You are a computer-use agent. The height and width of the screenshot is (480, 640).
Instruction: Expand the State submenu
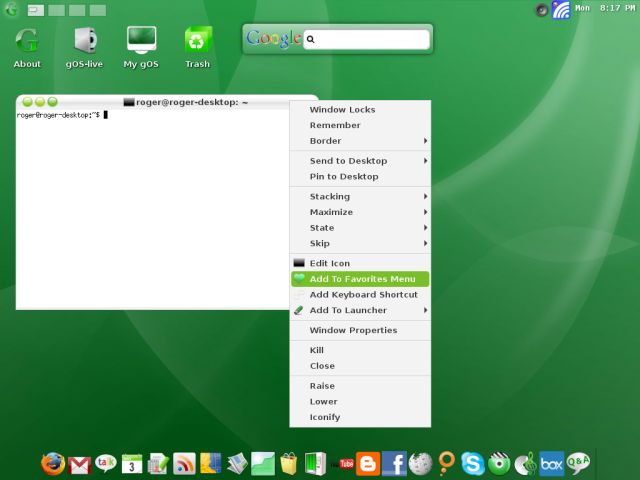[360, 228]
